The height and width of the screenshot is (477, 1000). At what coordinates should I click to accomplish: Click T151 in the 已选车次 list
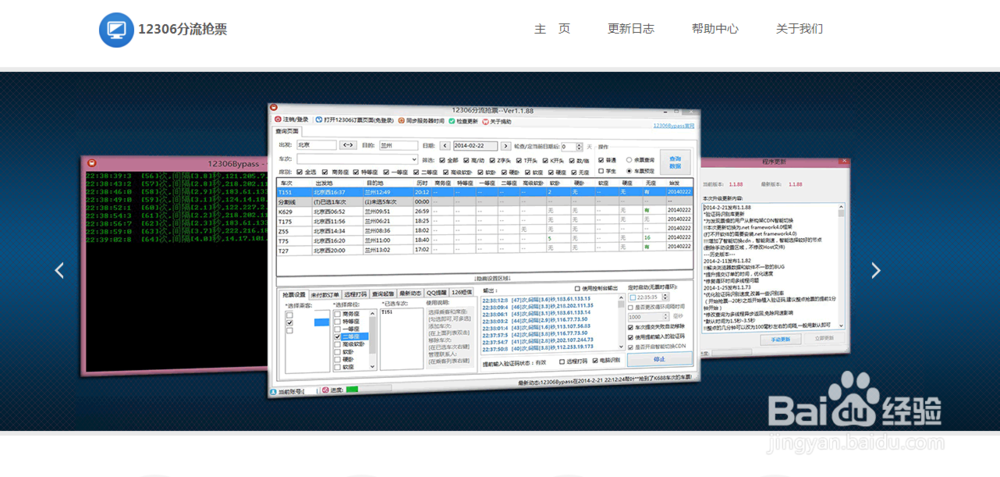(386, 312)
